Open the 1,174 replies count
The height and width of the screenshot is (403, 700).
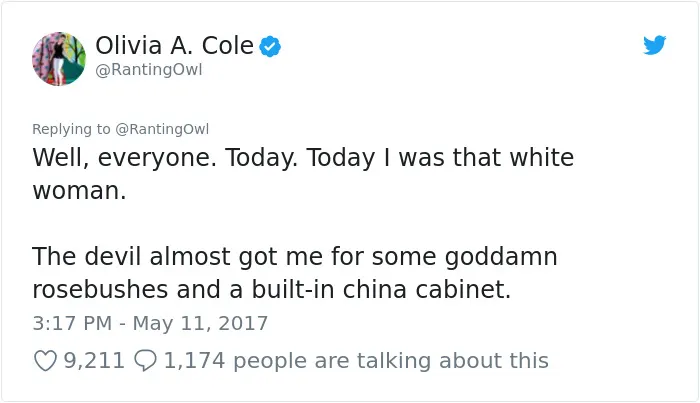[194, 361]
